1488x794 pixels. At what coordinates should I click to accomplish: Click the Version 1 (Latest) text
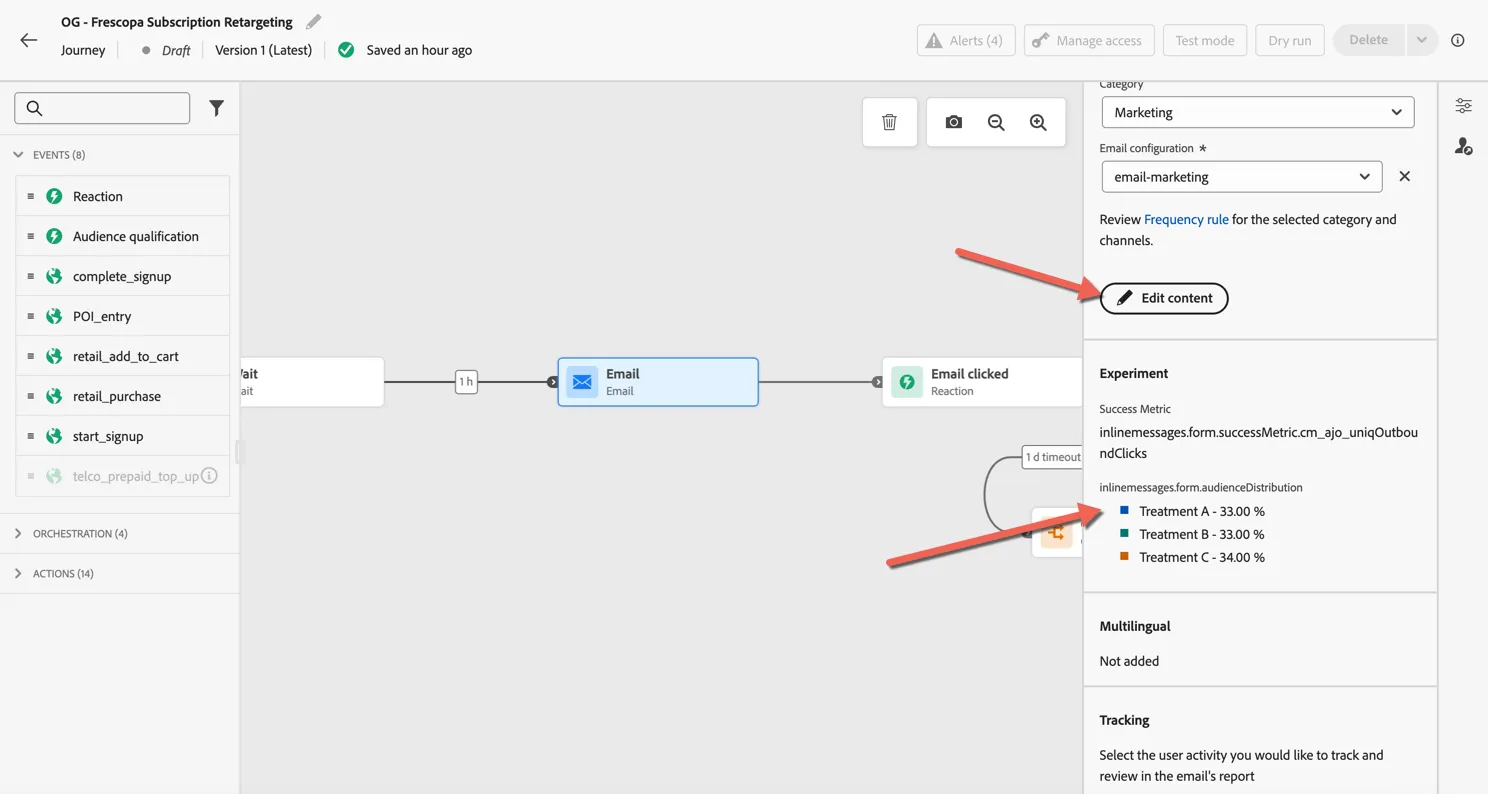263,50
